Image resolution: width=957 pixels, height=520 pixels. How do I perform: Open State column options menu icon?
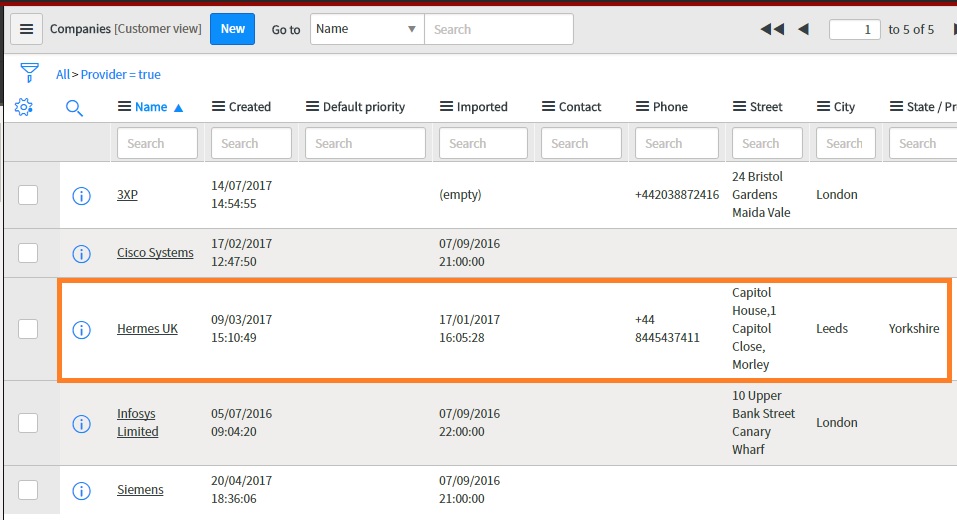(x=896, y=107)
